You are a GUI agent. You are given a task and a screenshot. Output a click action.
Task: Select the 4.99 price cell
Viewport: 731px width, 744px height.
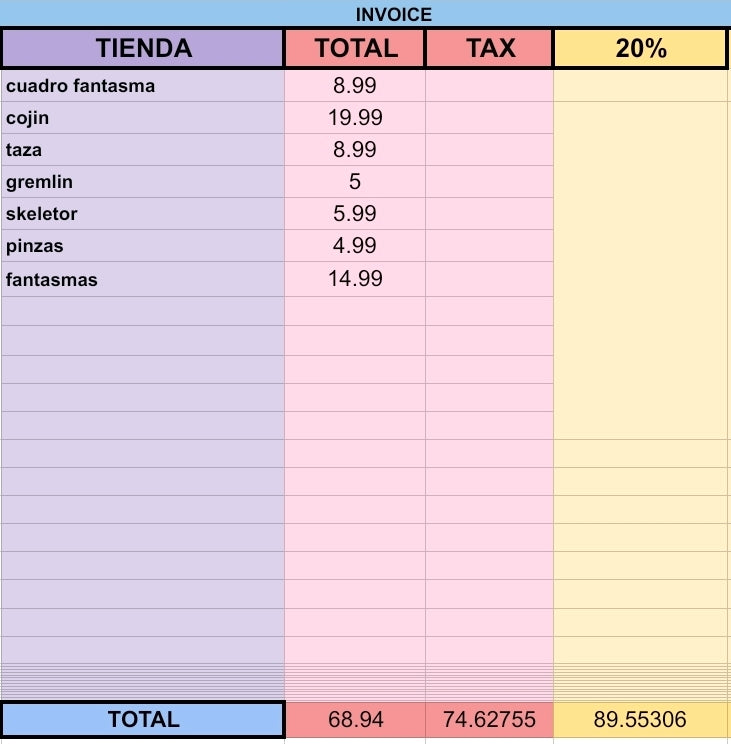pyautogui.click(x=355, y=246)
